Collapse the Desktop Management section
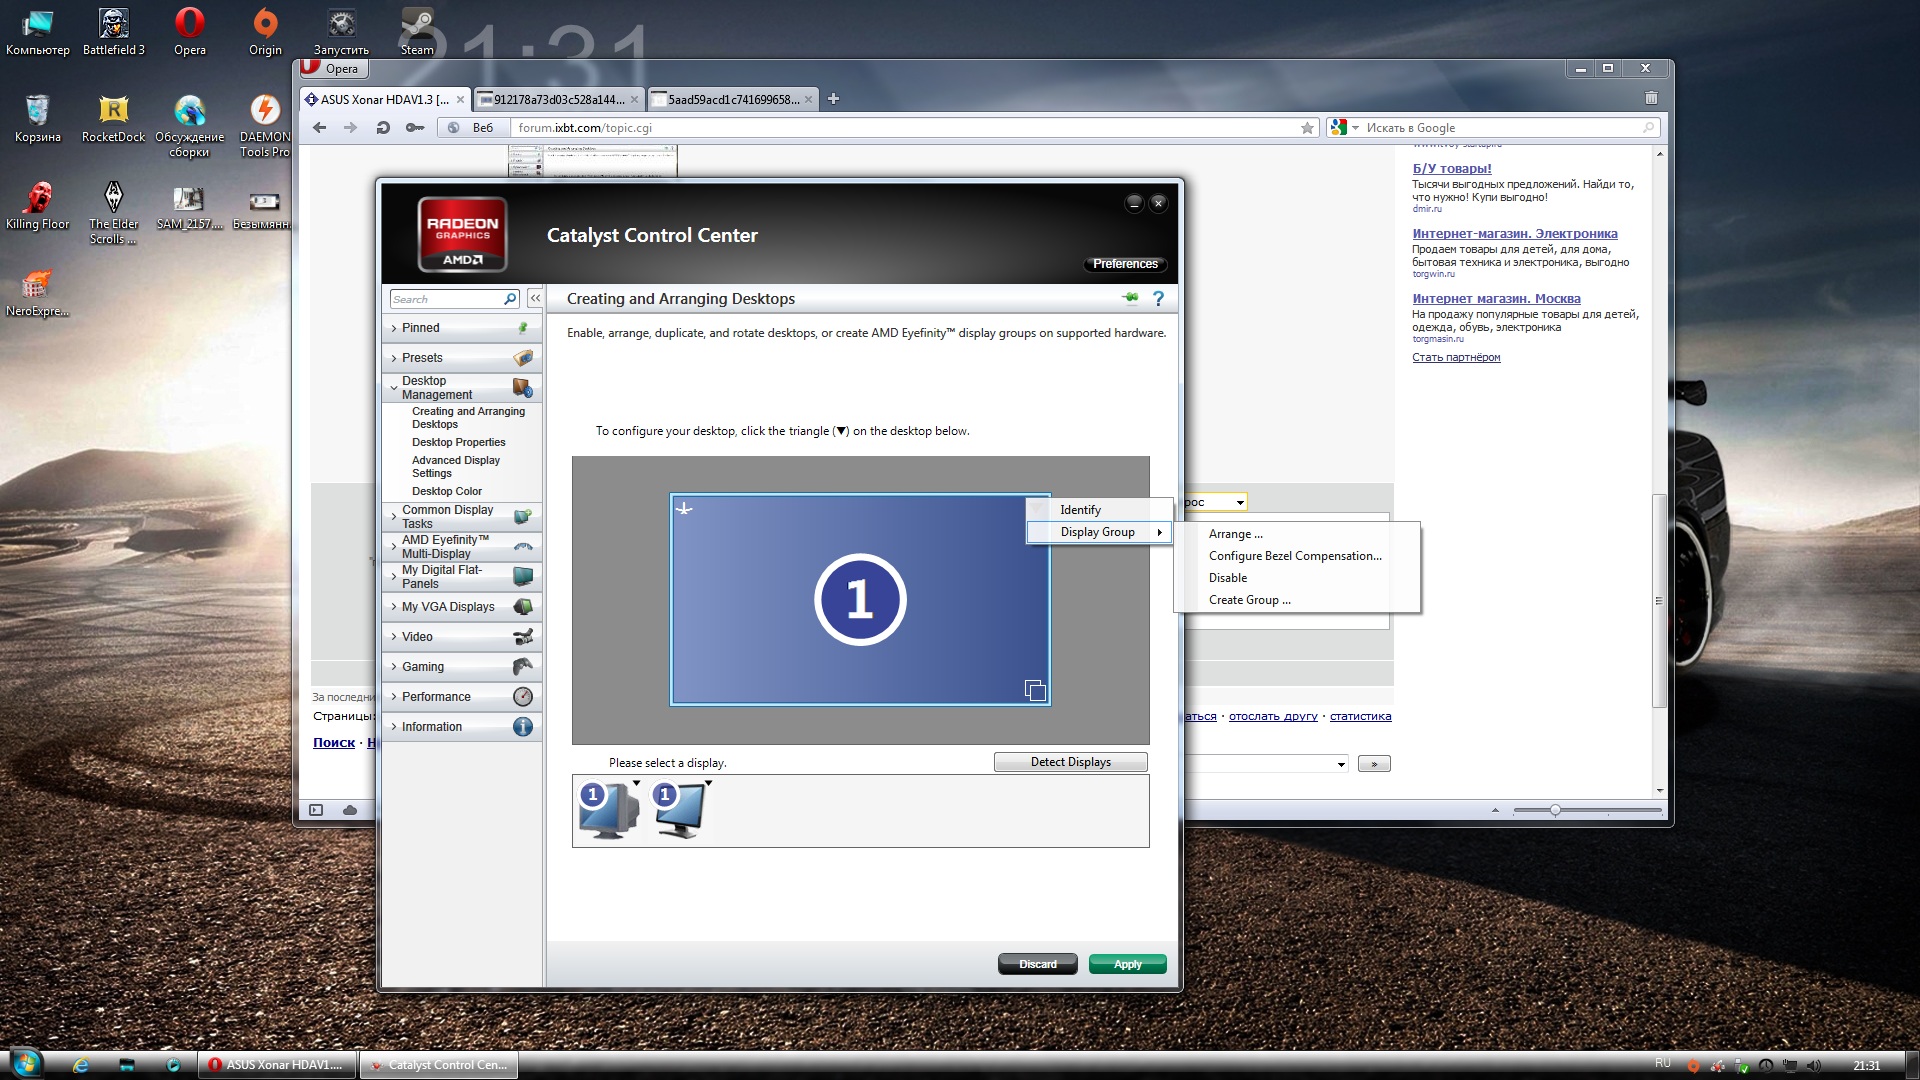This screenshot has height=1080, width=1920. click(462, 388)
